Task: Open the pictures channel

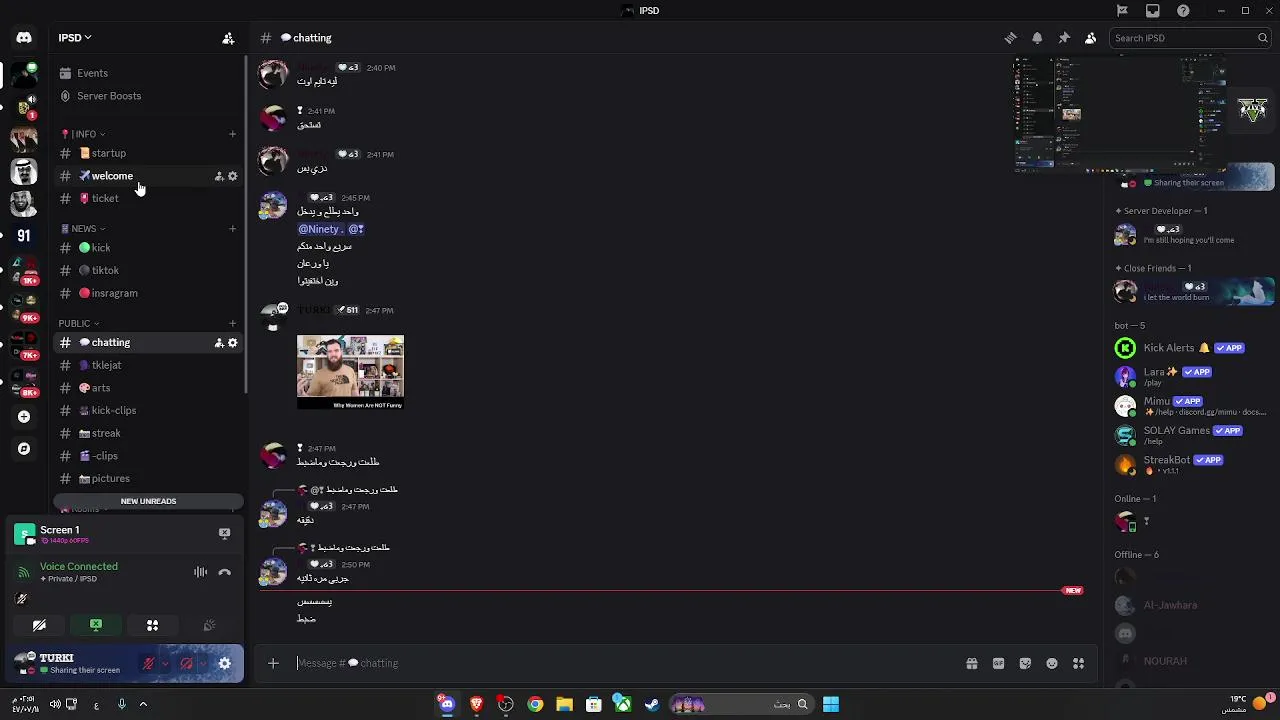Action: 148,478
